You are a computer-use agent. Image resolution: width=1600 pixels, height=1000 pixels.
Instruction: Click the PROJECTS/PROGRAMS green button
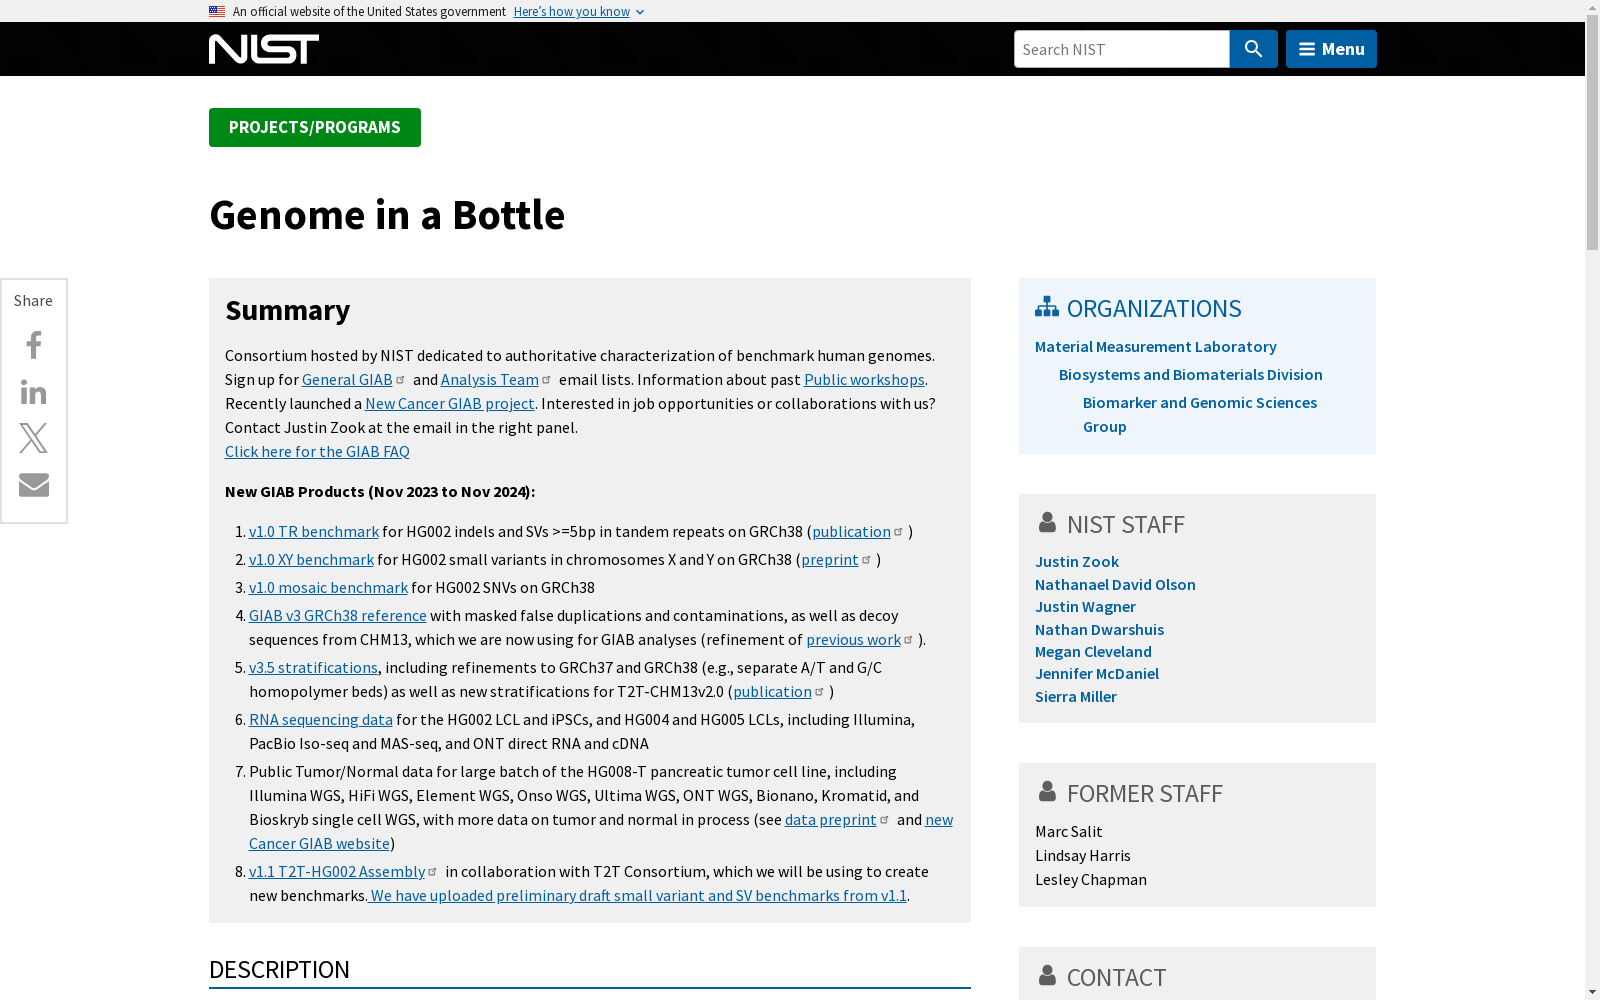pos(315,127)
